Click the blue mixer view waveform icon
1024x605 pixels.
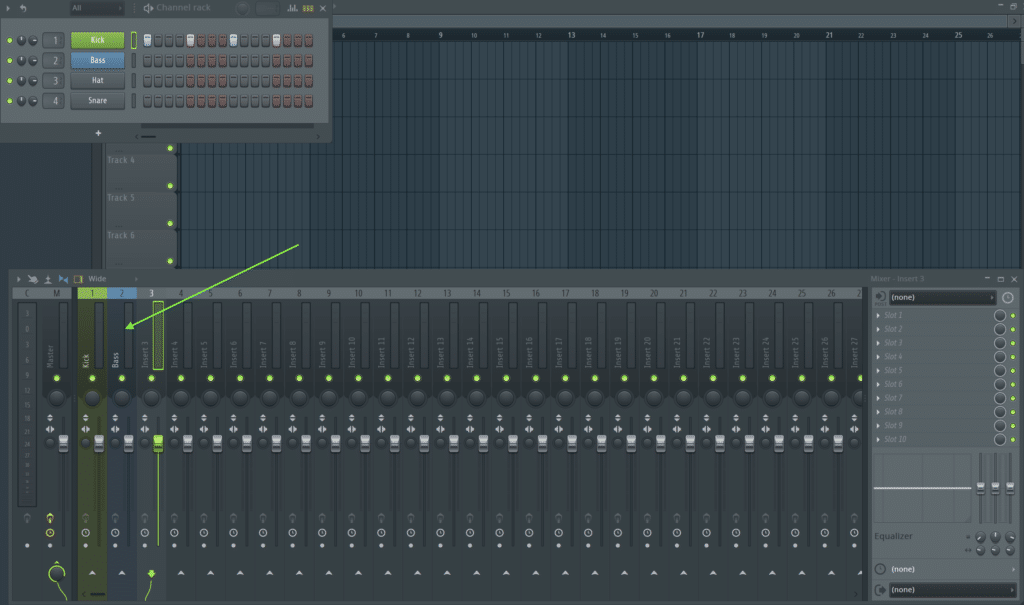tap(63, 279)
